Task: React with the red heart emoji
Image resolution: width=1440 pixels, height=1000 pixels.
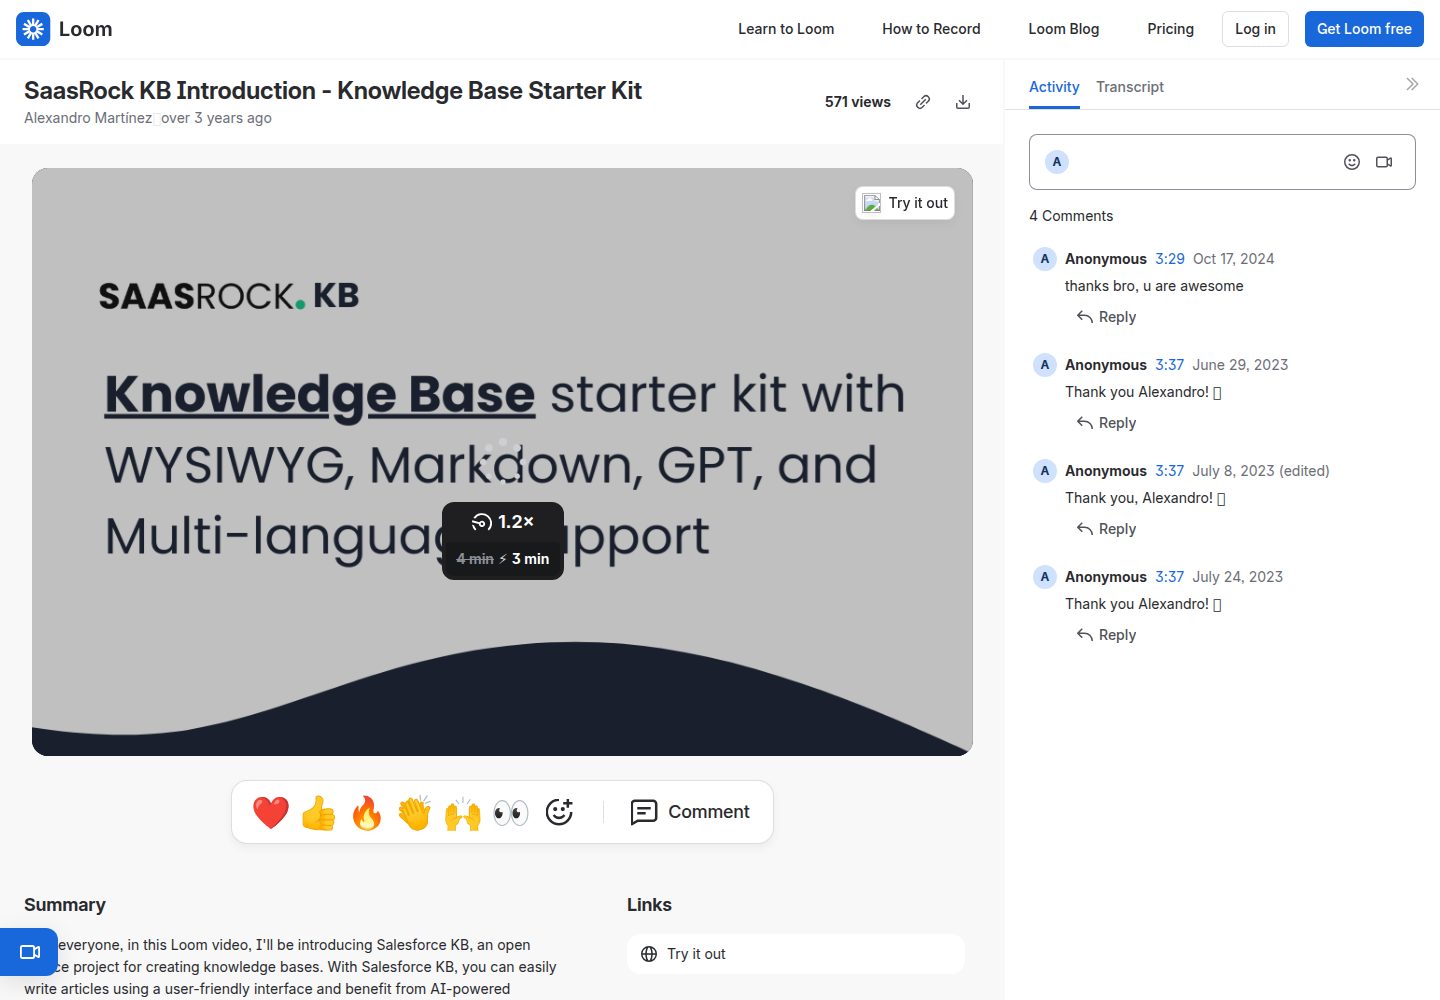Action: click(x=271, y=812)
